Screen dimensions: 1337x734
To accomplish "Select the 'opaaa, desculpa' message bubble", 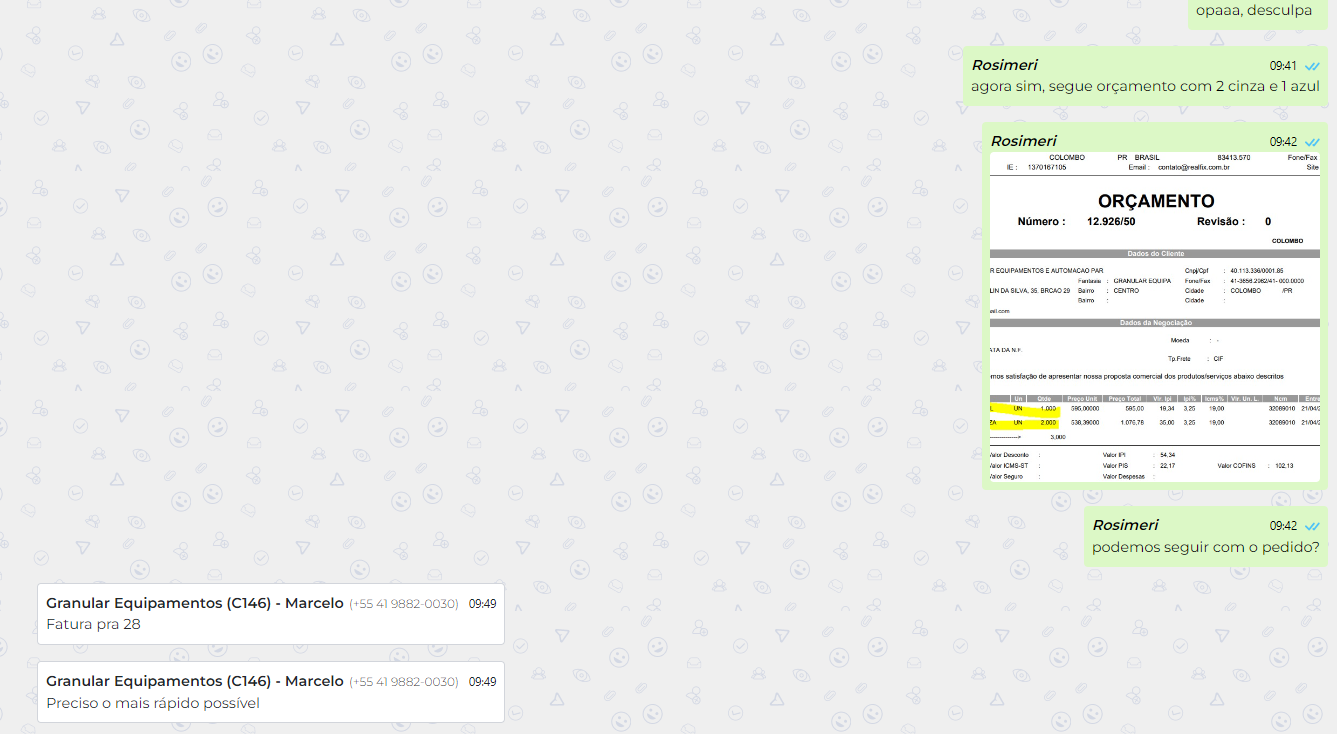I will (x=1254, y=11).
